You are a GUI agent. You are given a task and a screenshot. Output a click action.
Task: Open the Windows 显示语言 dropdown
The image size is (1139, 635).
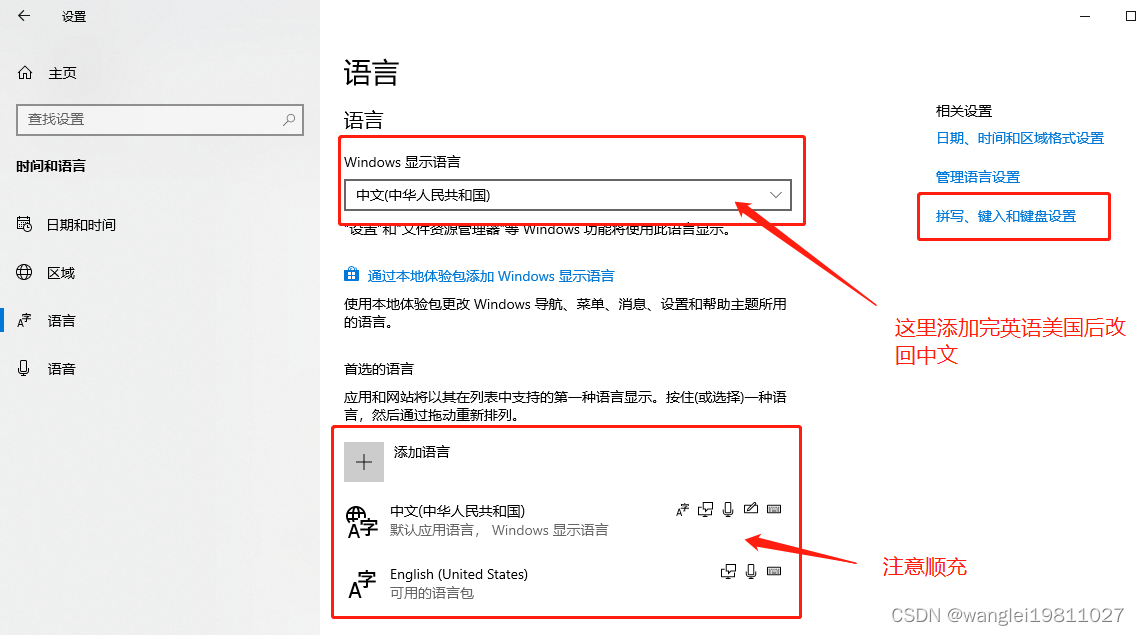click(568, 195)
